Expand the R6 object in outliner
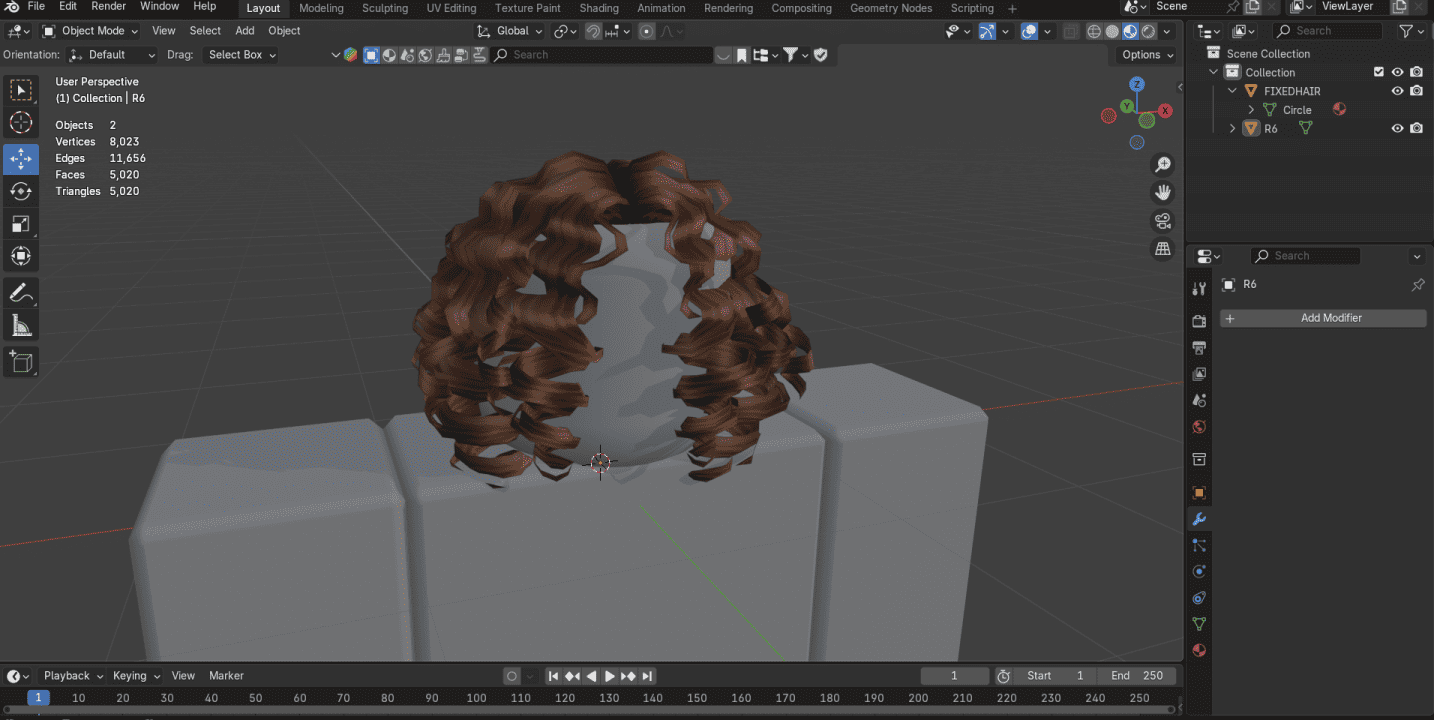Image resolution: width=1434 pixels, height=720 pixels. (x=1232, y=128)
